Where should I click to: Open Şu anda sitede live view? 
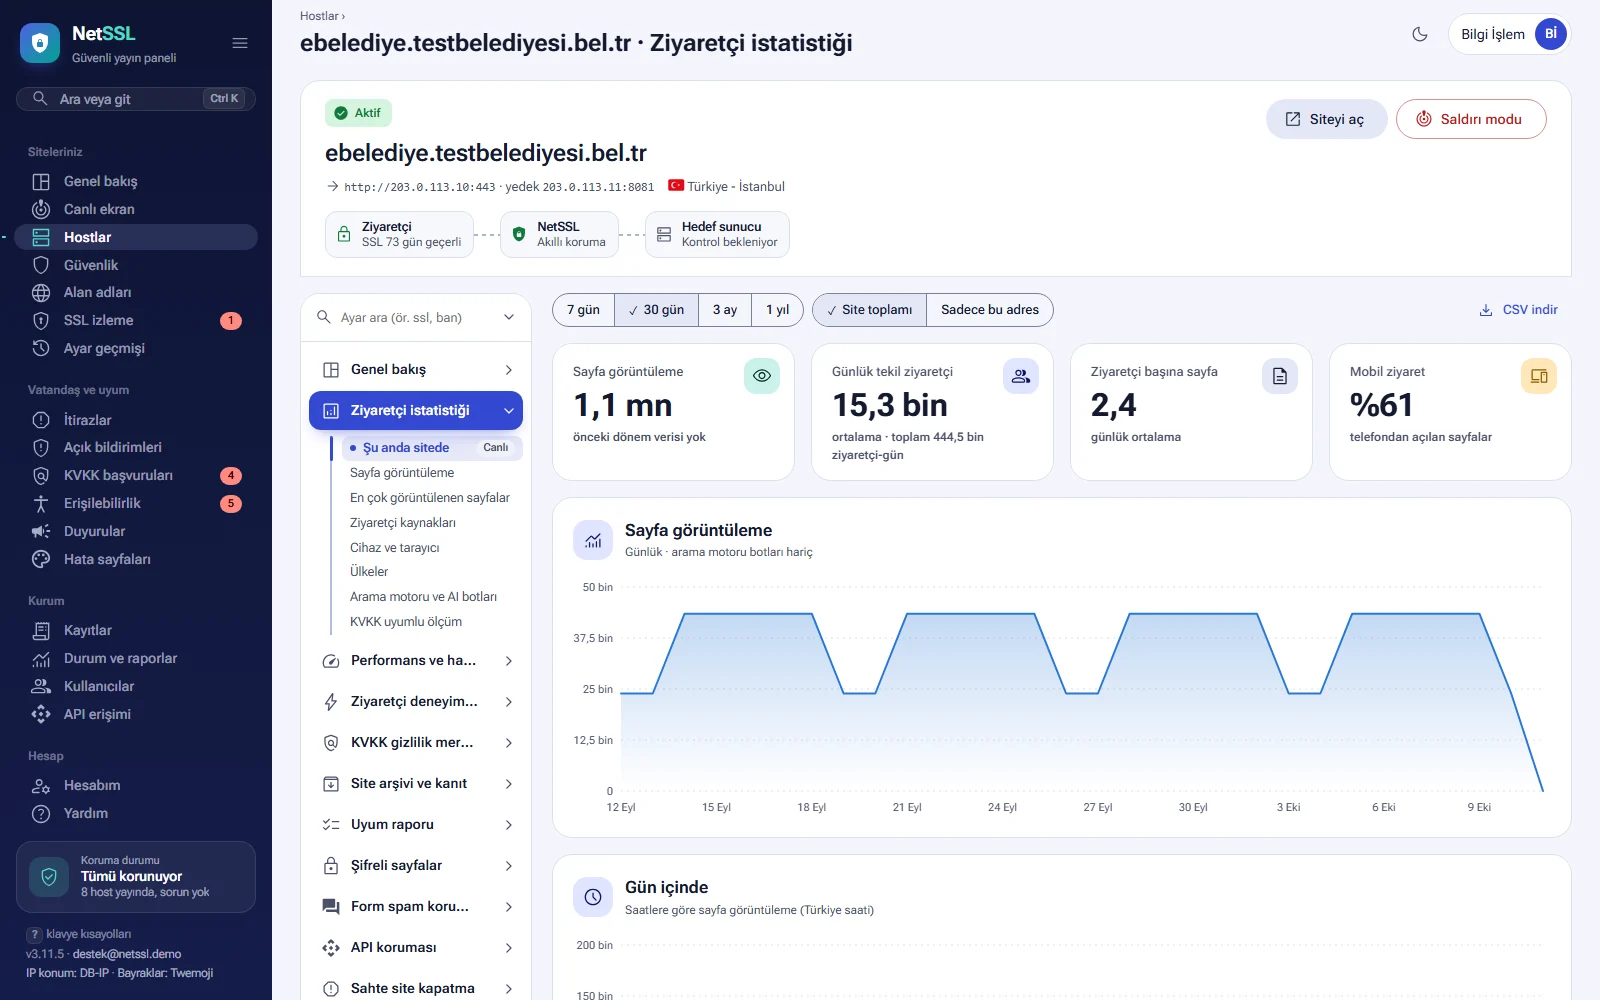pyautogui.click(x=430, y=448)
